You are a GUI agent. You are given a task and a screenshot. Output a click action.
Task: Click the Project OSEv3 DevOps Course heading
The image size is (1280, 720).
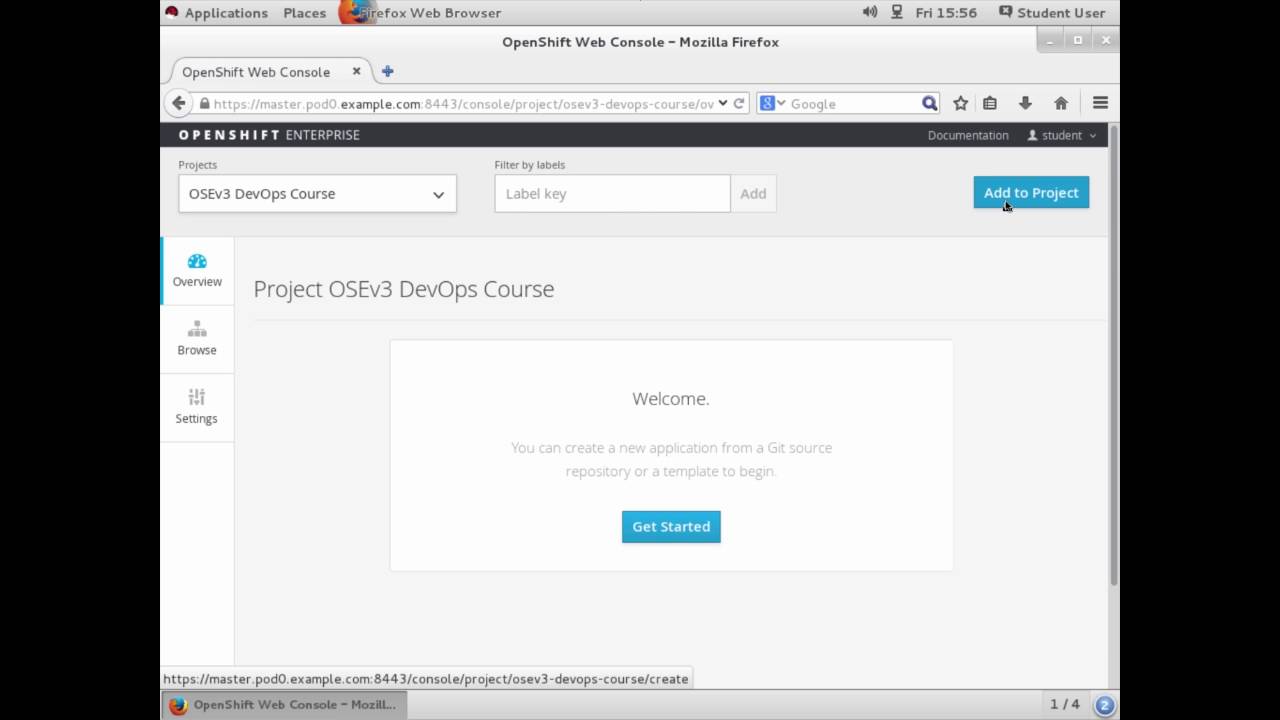[x=404, y=289]
